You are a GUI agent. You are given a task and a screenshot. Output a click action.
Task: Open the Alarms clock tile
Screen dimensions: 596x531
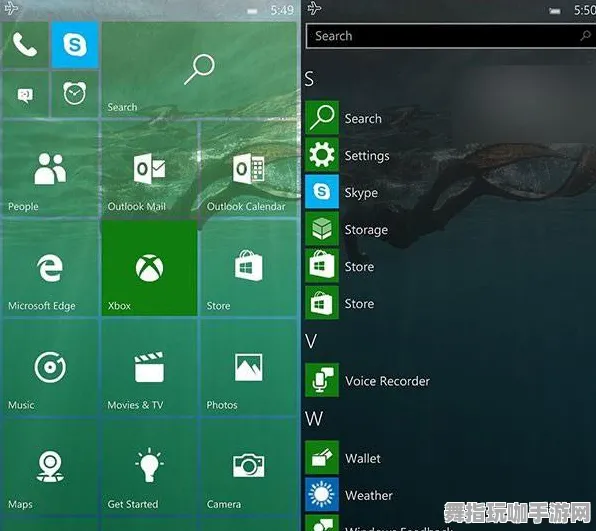[x=75, y=94]
